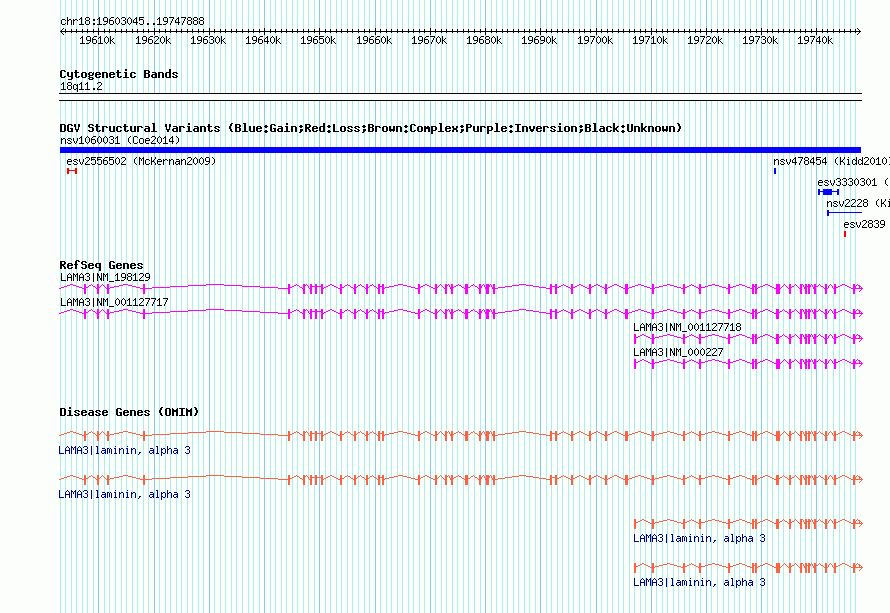
Task: Open transcript label LAMA3|NM_001127718
Action: pyautogui.click(x=687, y=327)
